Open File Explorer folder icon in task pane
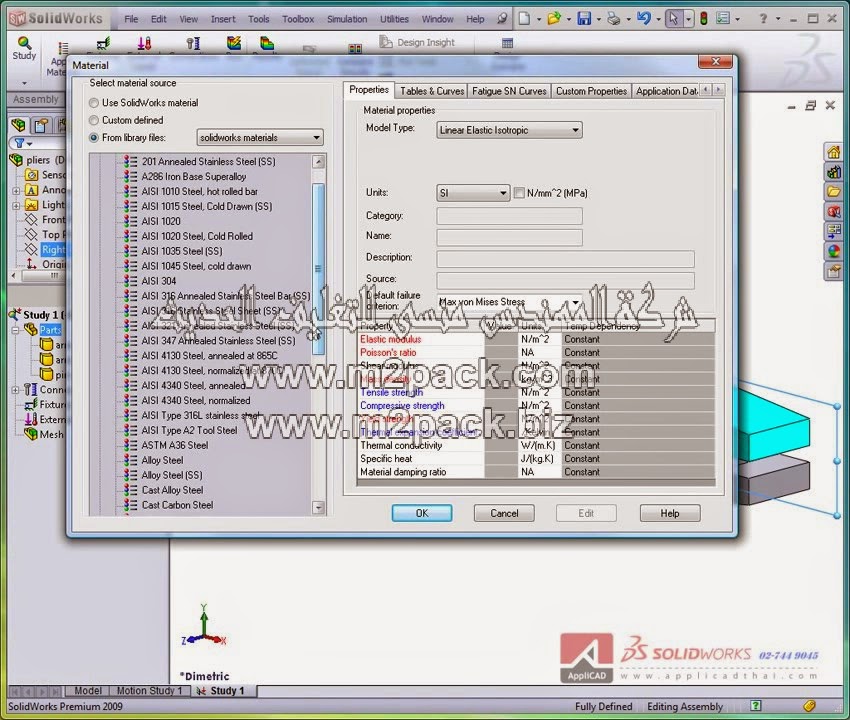Viewport: 850px width, 720px height. [833, 192]
